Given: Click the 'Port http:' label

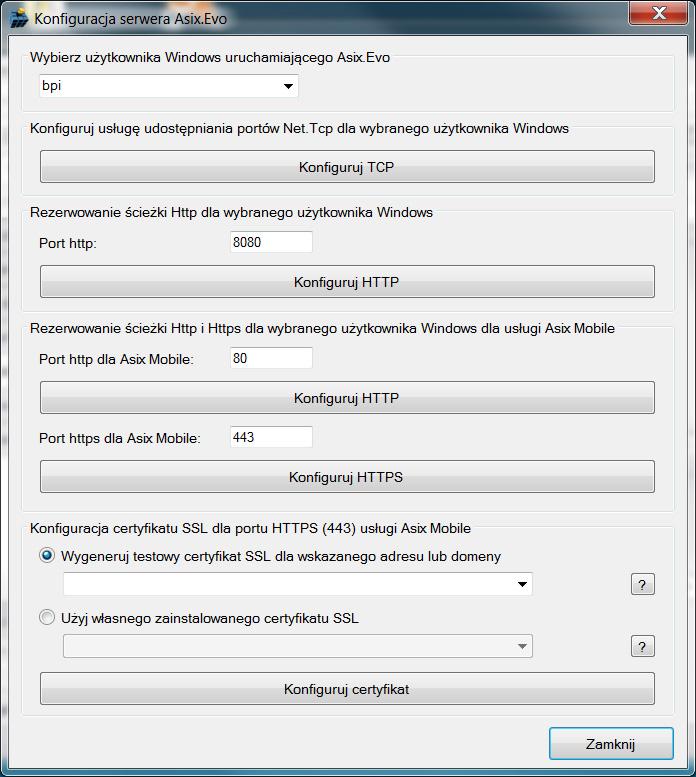Looking at the screenshot, I should (68, 243).
